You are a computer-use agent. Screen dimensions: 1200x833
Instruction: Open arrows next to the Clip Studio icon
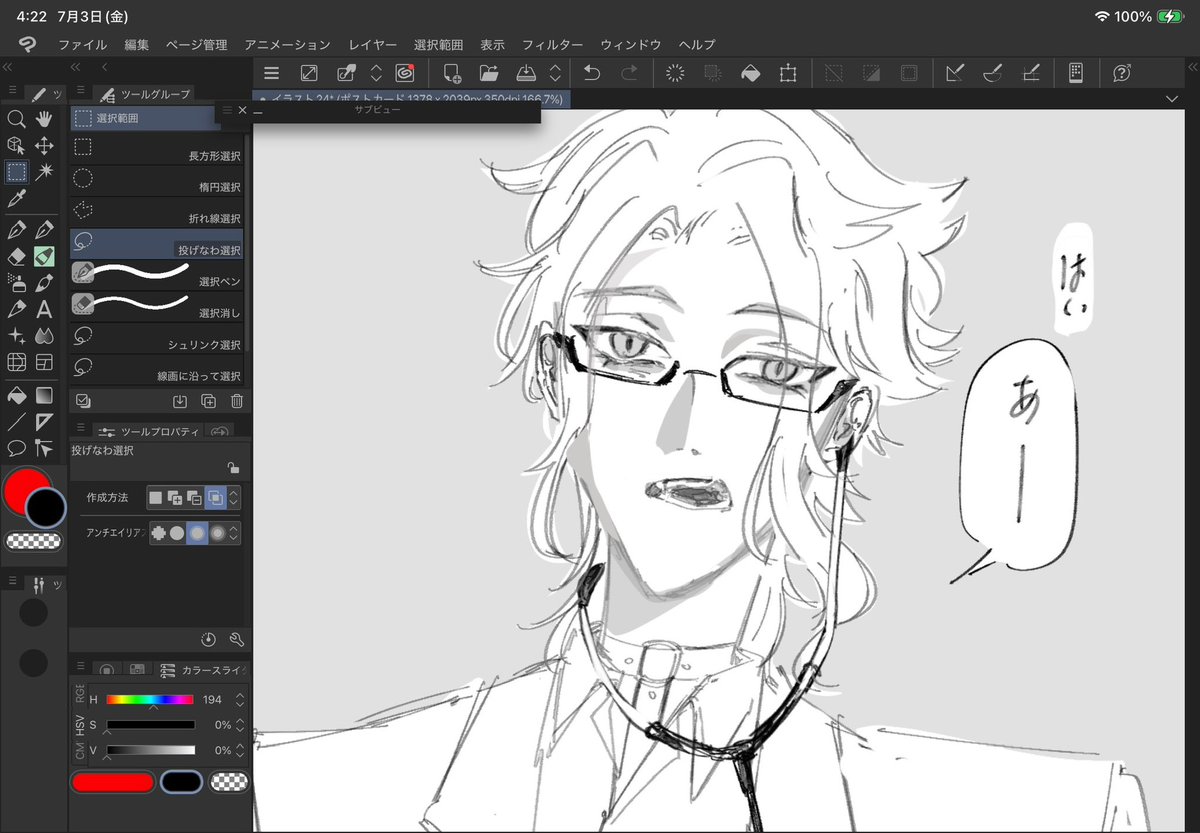tap(376, 73)
